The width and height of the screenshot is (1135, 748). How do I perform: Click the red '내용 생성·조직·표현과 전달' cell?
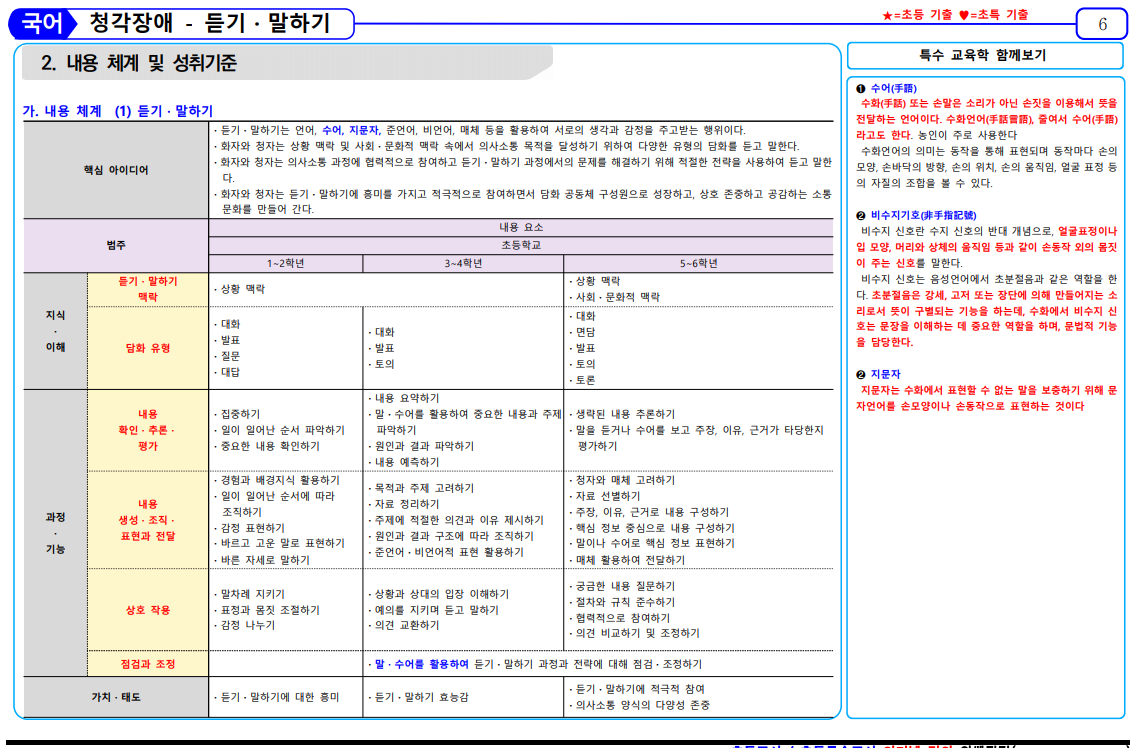point(148,520)
